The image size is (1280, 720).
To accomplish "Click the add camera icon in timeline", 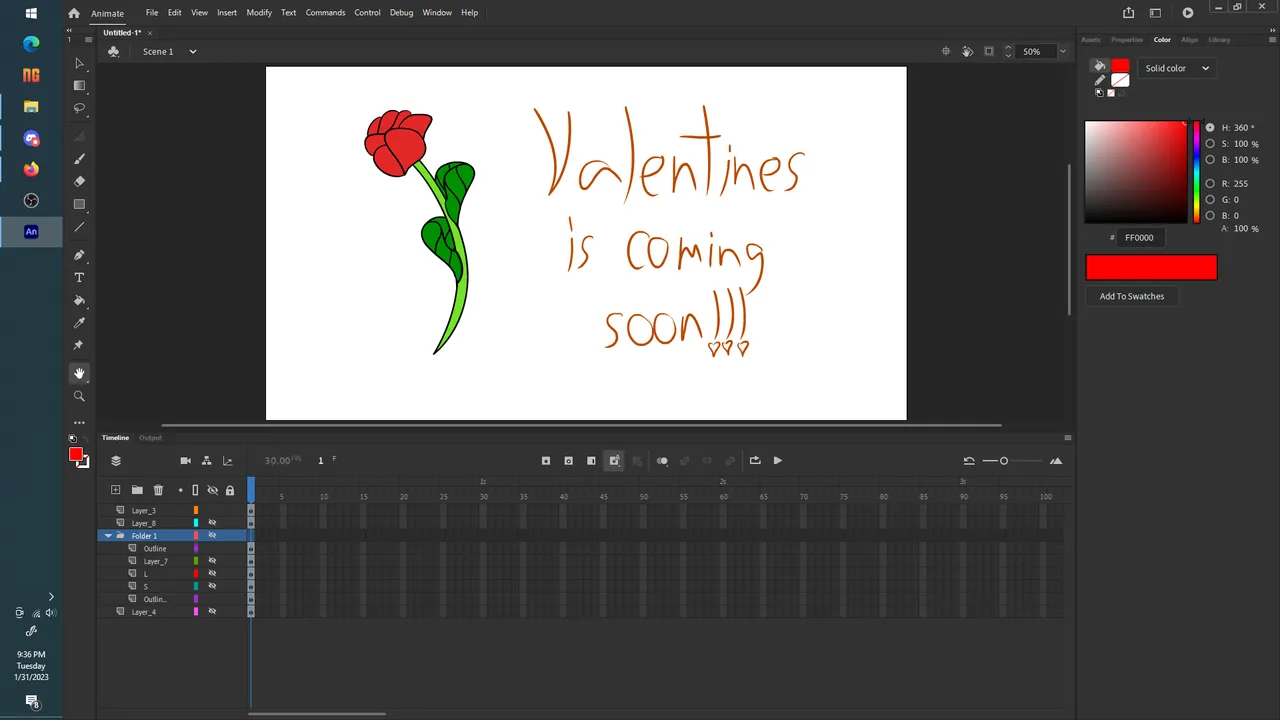I will point(185,461).
